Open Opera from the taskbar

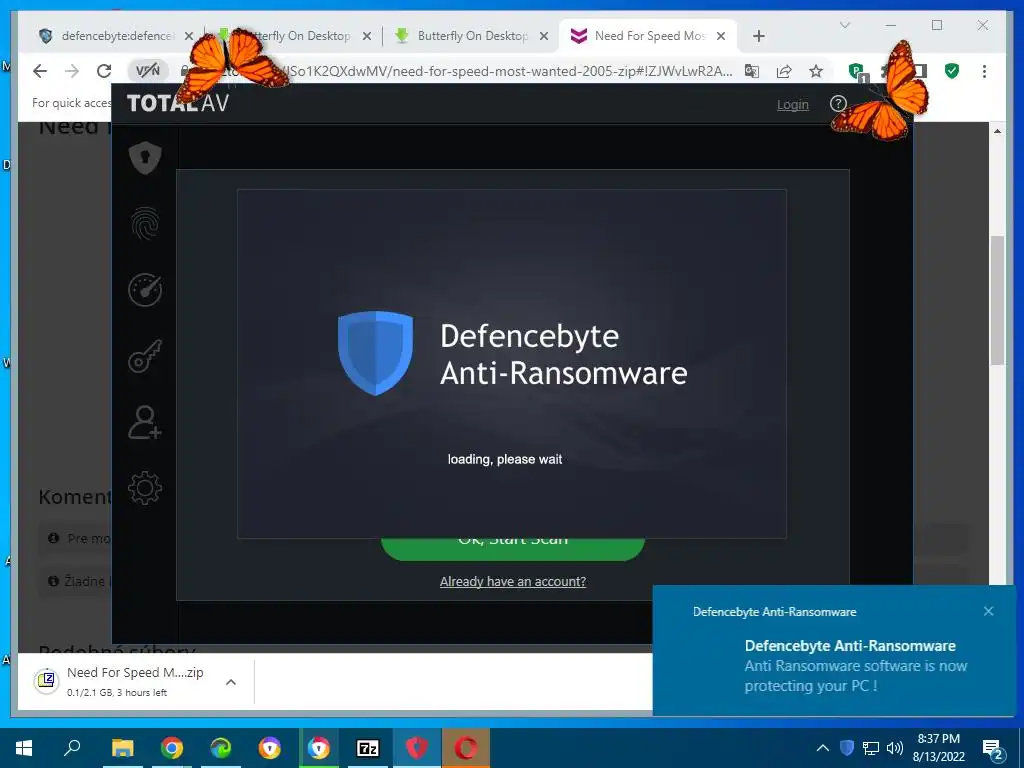(x=466, y=748)
